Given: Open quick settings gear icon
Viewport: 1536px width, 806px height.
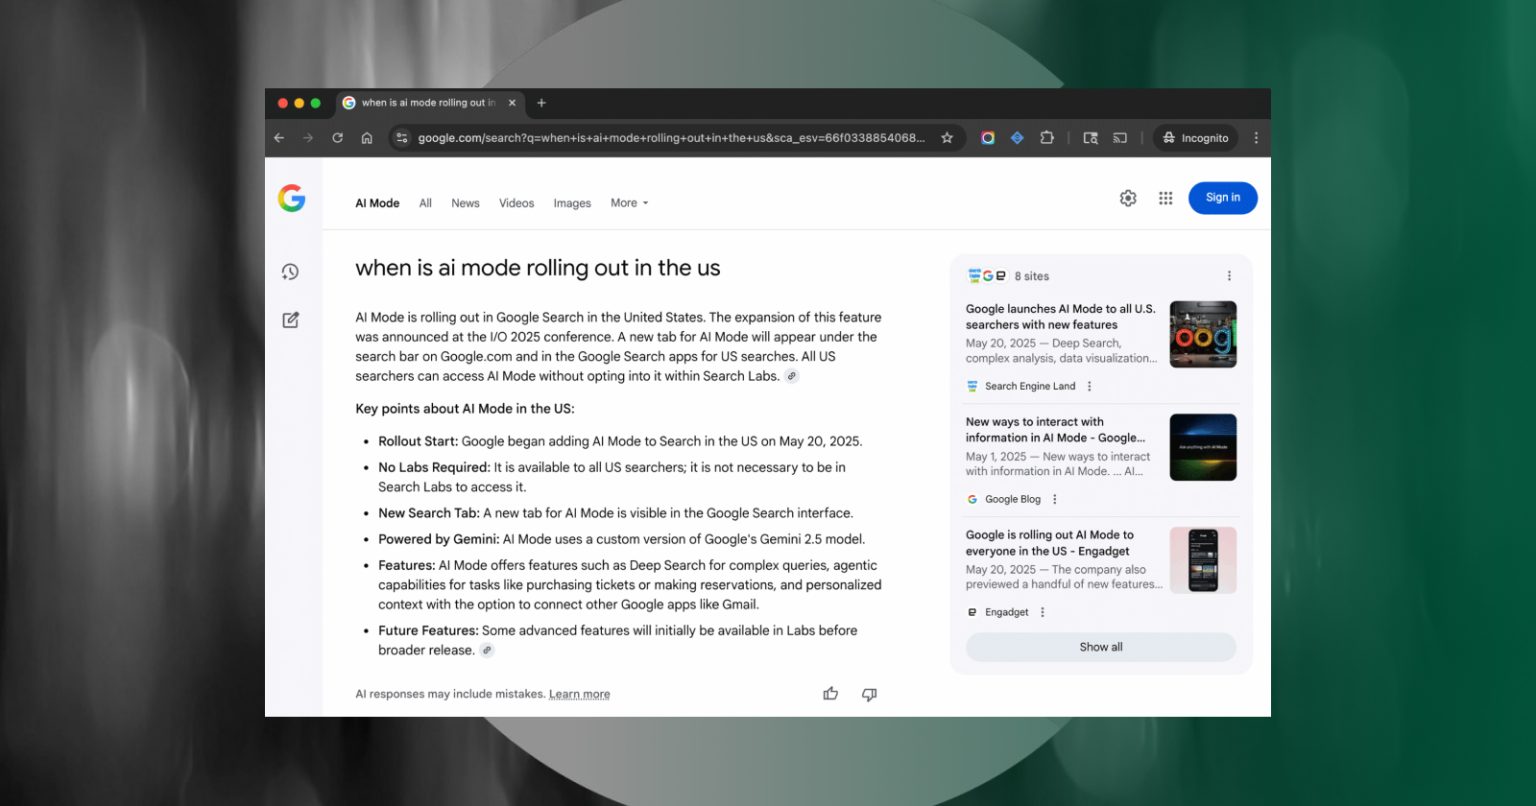Looking at the screenshot, I should (x=1128, y=198).
